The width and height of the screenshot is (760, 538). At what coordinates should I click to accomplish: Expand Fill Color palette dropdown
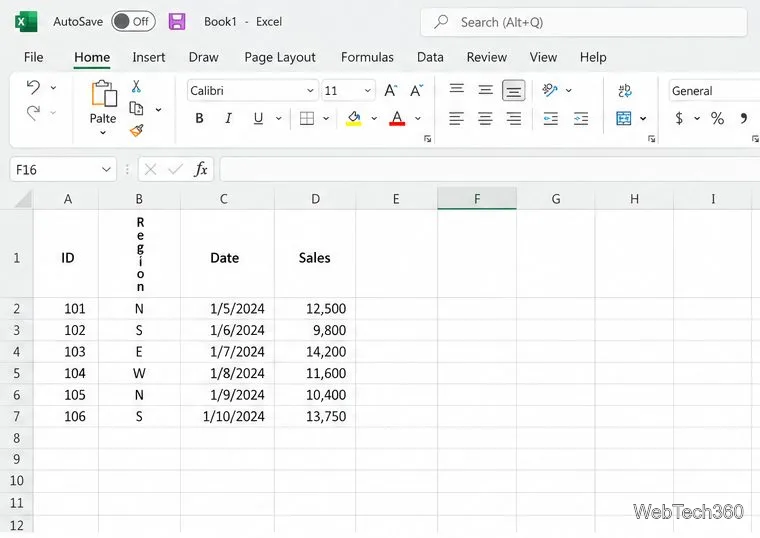pyautogui.click(x=374, y=118)
